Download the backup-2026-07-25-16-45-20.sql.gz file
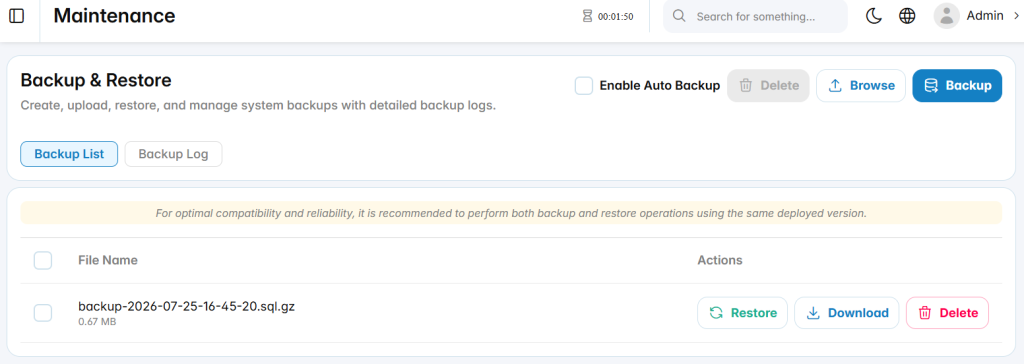1024x364 pixels. 846,313
